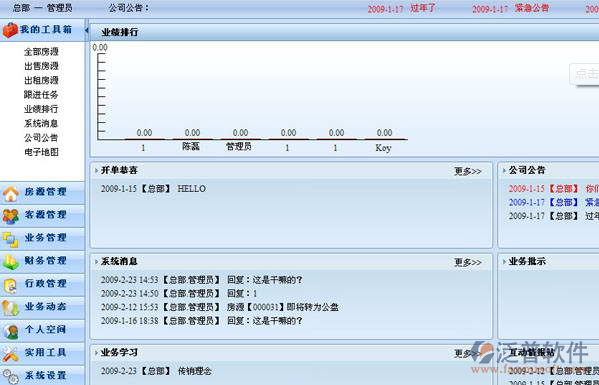The width and height of the screenshot is (599, 385).
Task: Expand the 开单恭喜 panel triangle
Action: (x=96, y=170)
